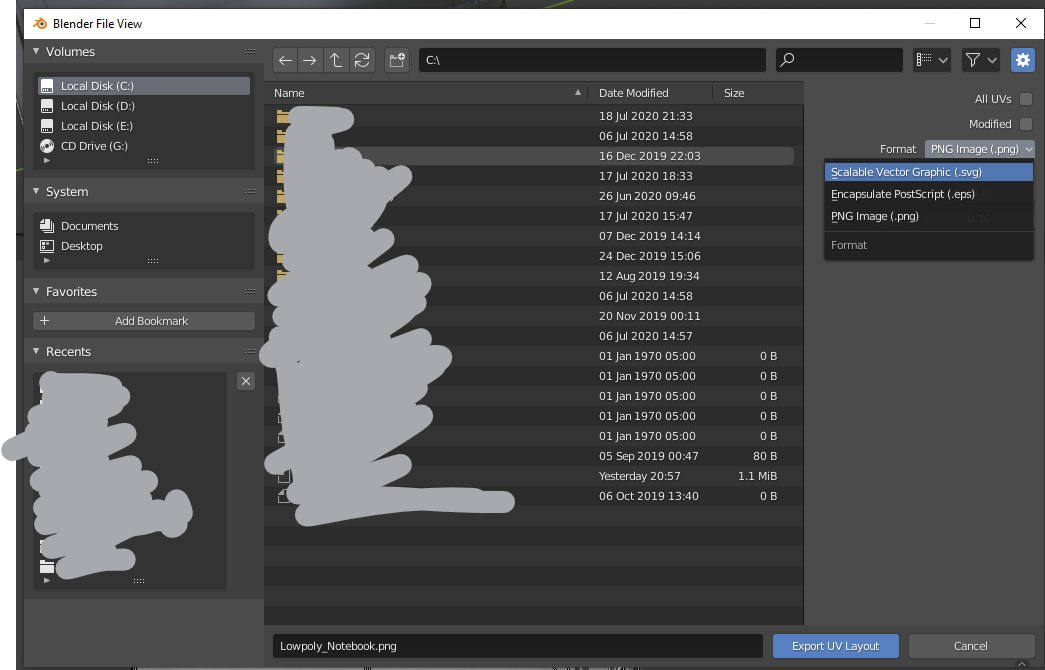Select row dated 18 Jul 2020 21:33
Viewport: 1045px width, 670px height.
point(533,116)
